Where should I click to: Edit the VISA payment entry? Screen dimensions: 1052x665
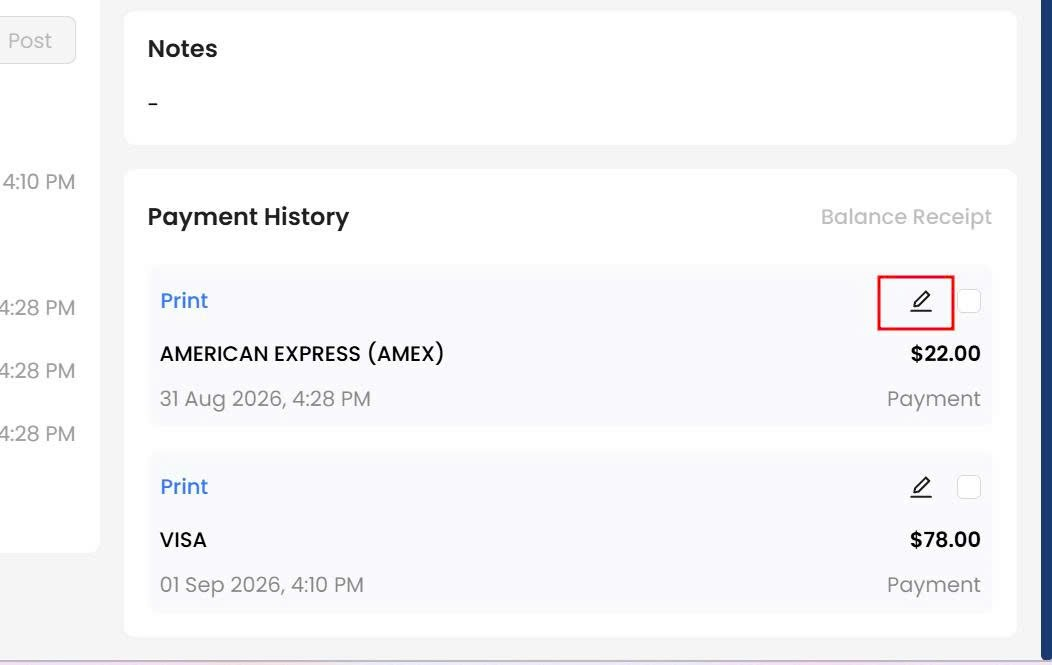click(920, 487)
